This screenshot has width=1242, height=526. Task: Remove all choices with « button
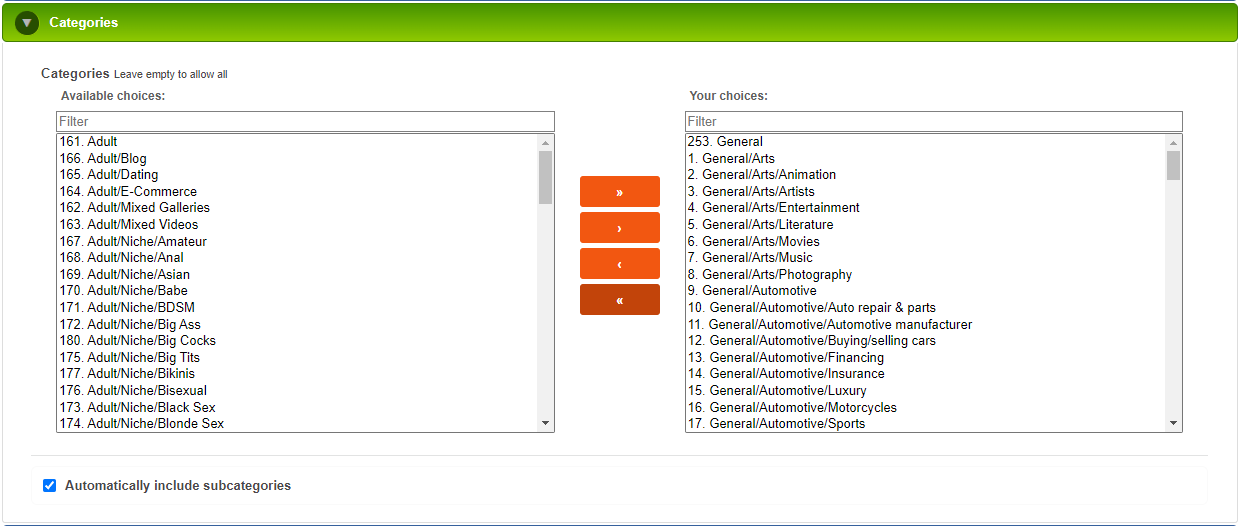pos(620,300)
